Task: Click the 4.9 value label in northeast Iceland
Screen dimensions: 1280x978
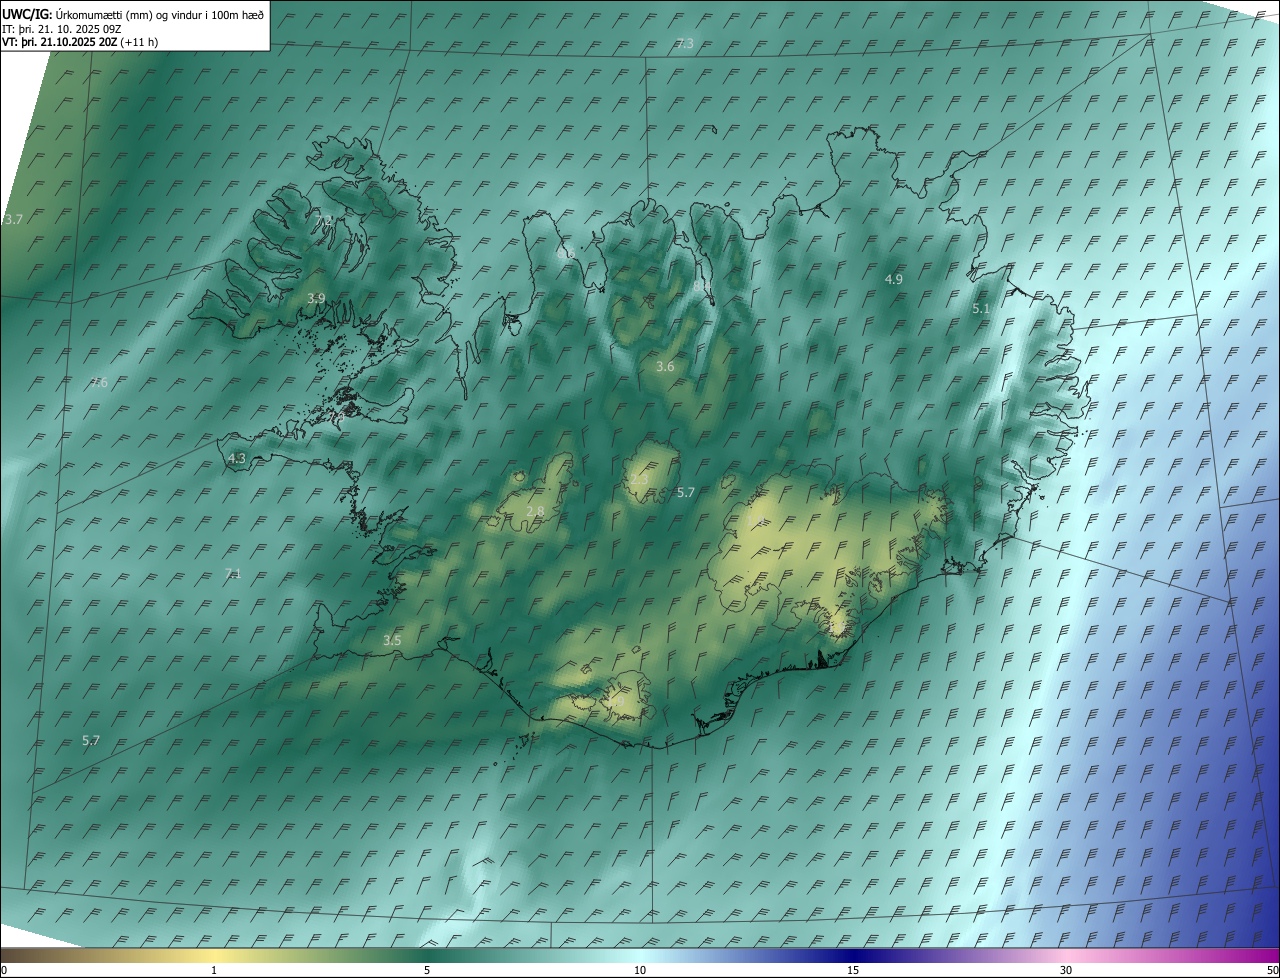Action: [x=894, y=279]
